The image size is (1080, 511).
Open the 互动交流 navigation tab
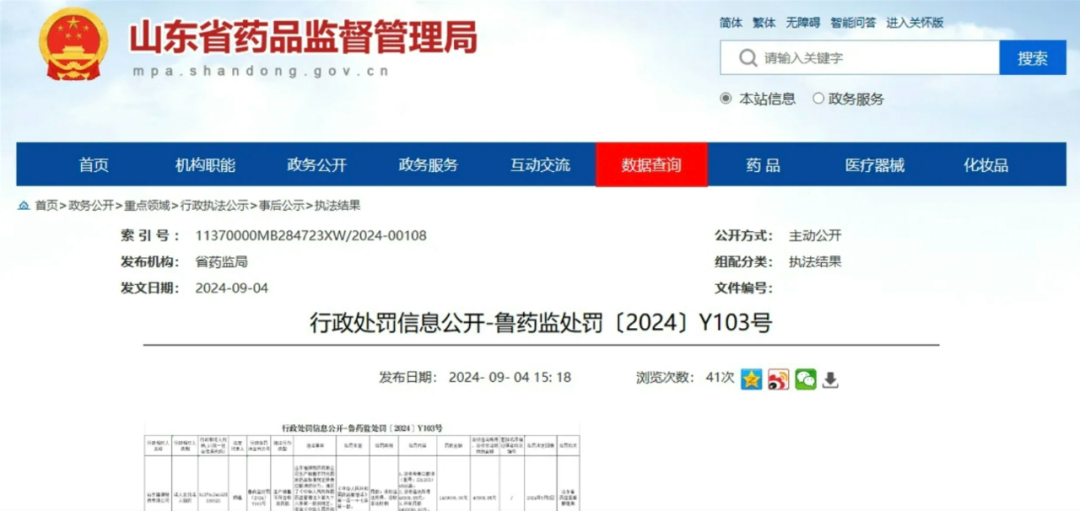(x=540, y=165)
